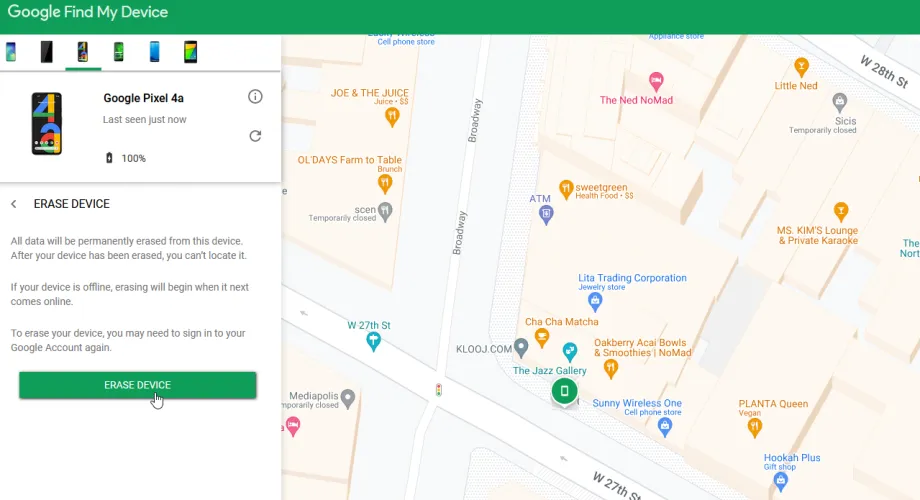Open the sweetgreen restaurant pin

565,187
